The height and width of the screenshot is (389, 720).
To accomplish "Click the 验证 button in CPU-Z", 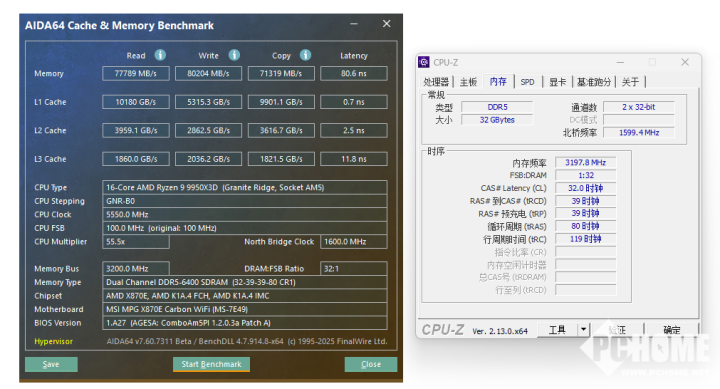I will 617,330.
